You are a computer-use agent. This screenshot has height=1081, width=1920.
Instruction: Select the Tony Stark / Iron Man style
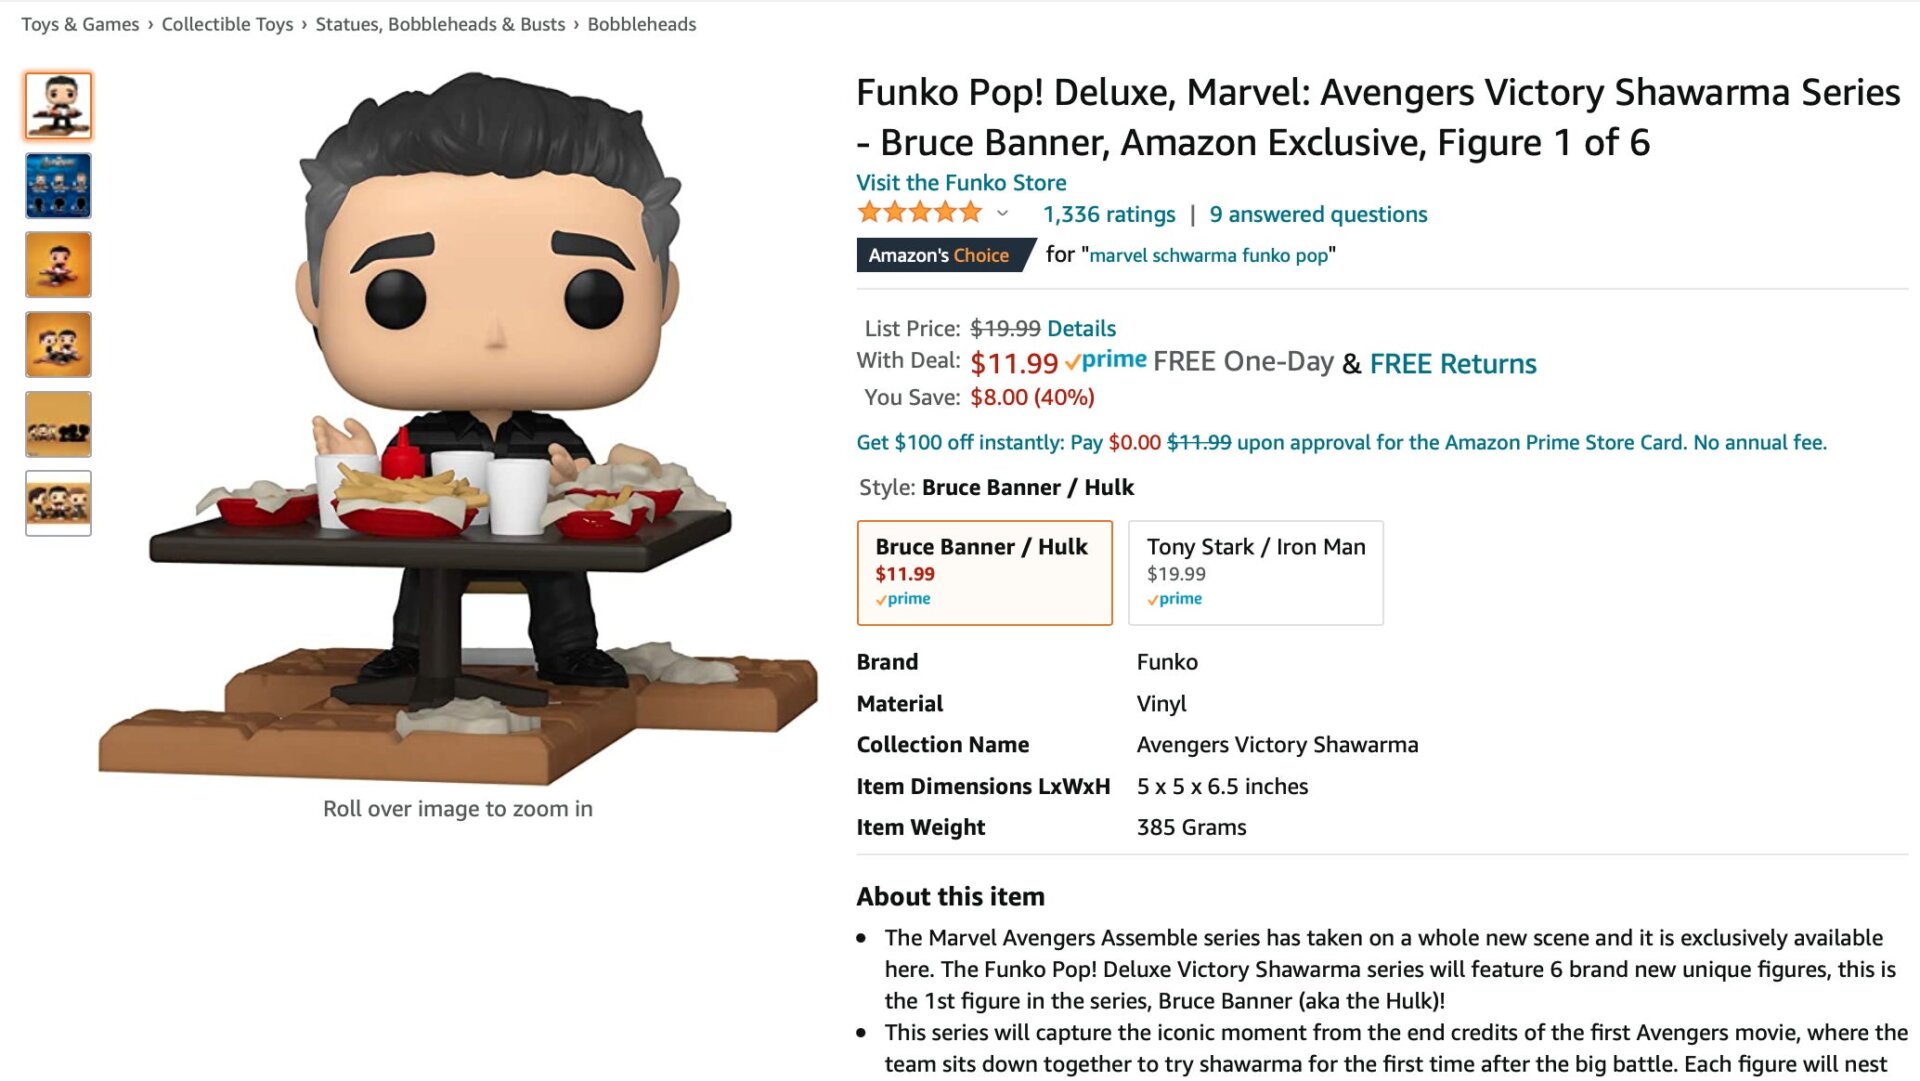point(1255,572)
